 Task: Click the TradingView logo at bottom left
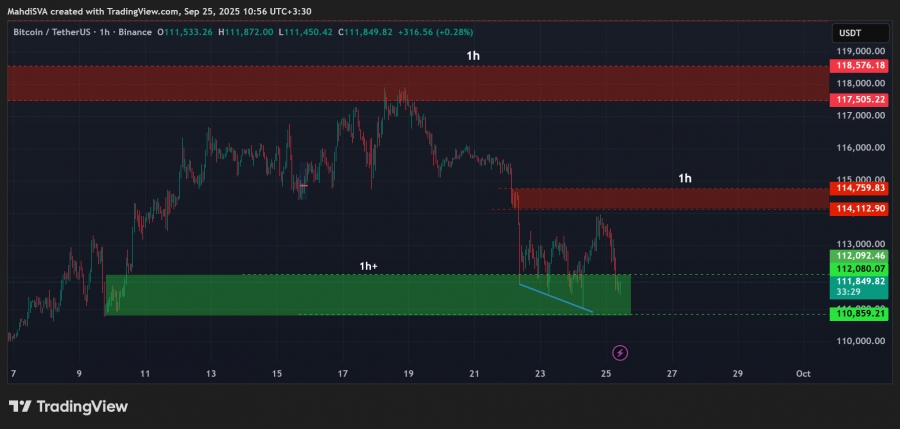point(68,406)
